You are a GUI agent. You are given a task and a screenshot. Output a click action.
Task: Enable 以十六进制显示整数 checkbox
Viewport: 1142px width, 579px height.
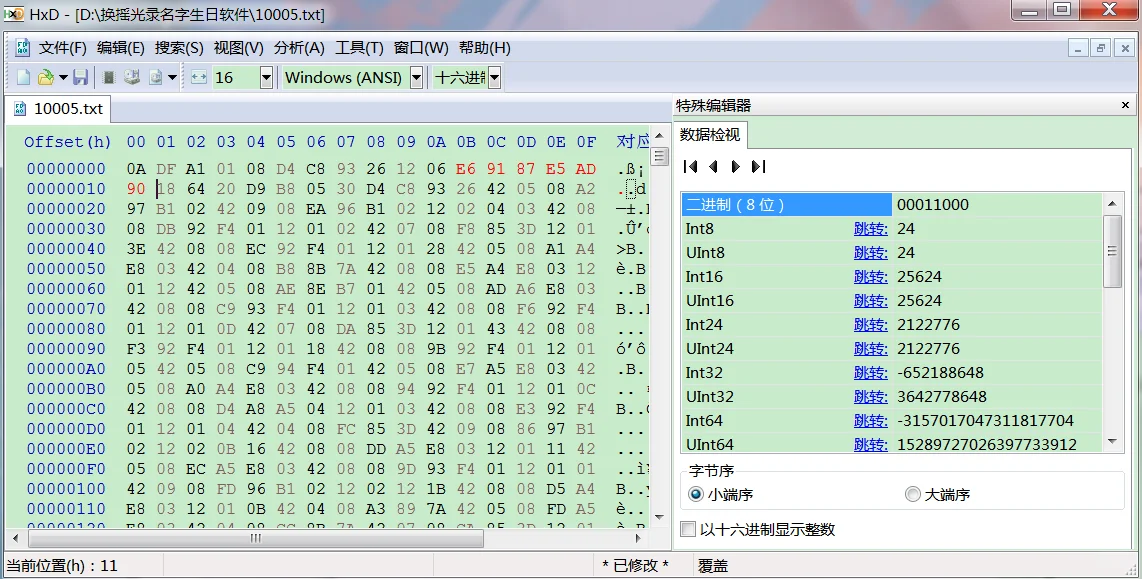pyautogui.click(x=687, y=528)
